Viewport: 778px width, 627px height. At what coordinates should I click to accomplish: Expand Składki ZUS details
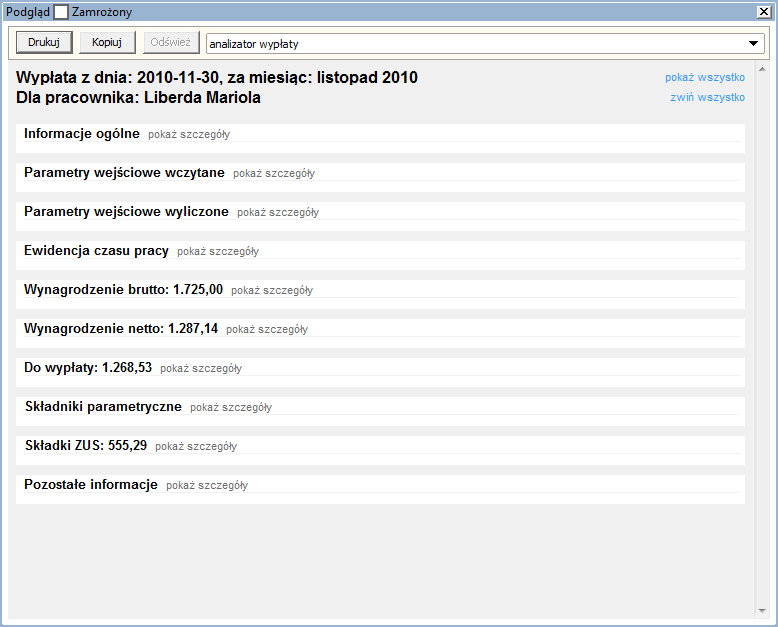click(196, 446)
